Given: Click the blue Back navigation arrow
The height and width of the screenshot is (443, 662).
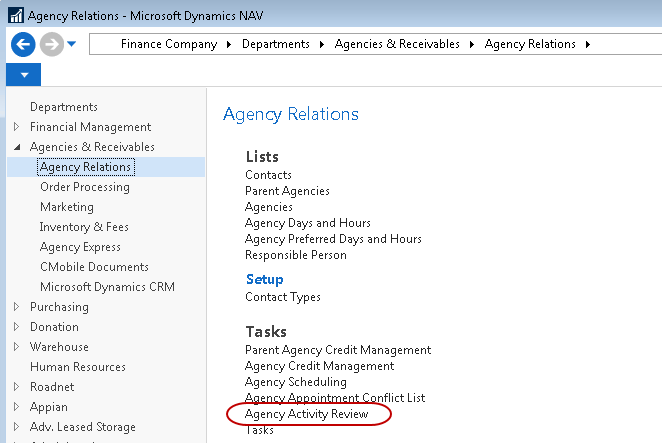Looking at the screenshot, I should (23, 44).
